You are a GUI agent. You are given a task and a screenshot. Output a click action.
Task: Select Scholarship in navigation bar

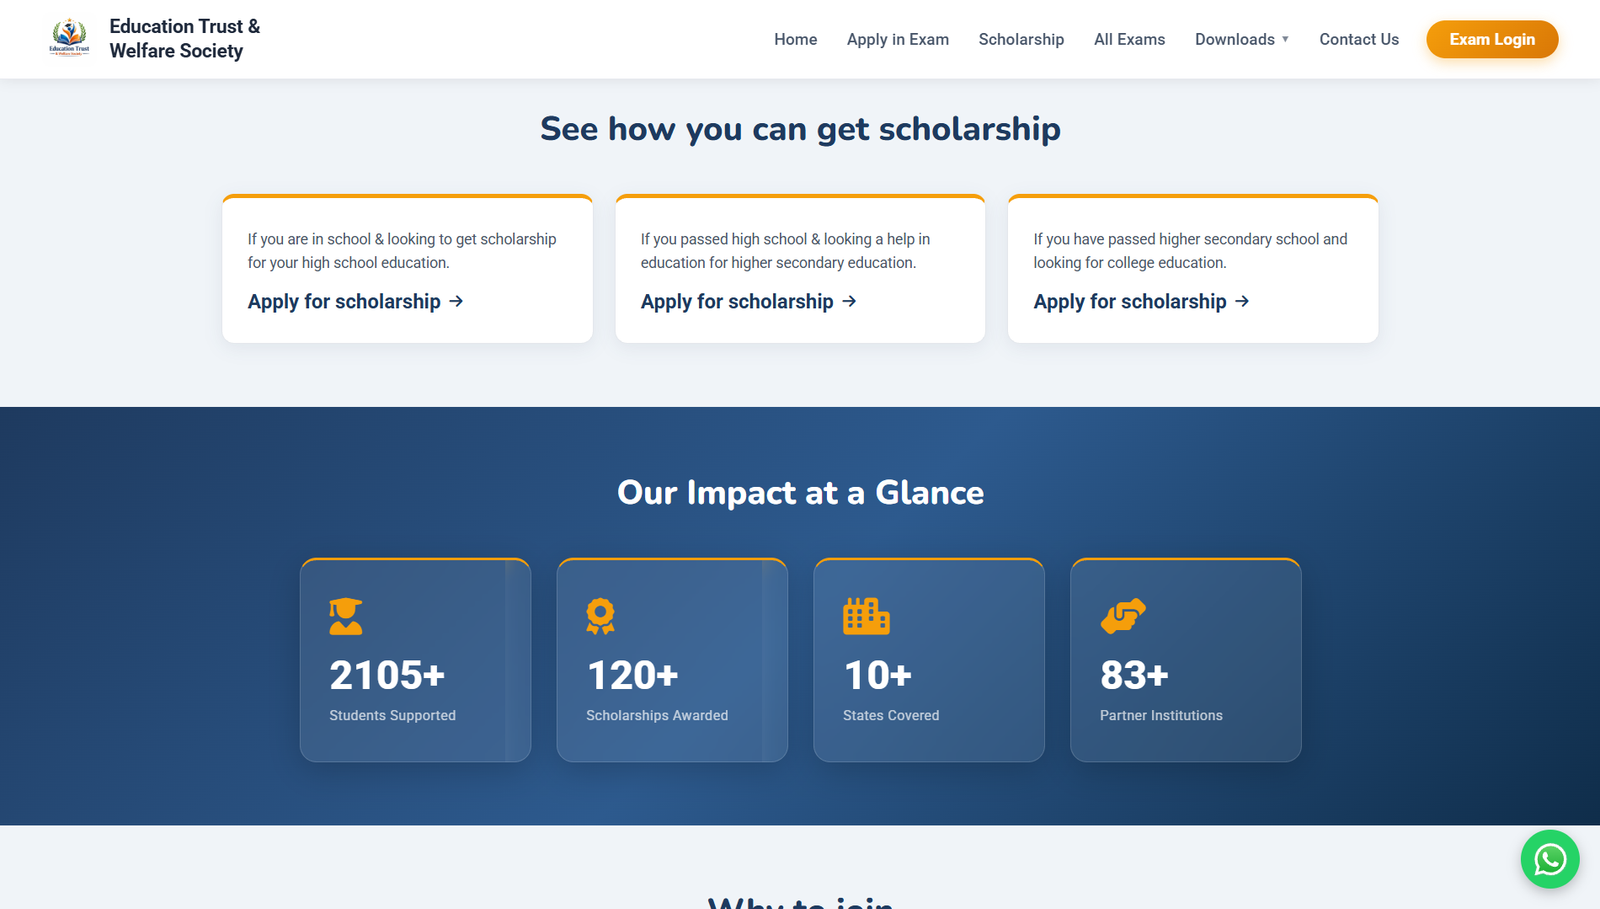coord(1021,39)
